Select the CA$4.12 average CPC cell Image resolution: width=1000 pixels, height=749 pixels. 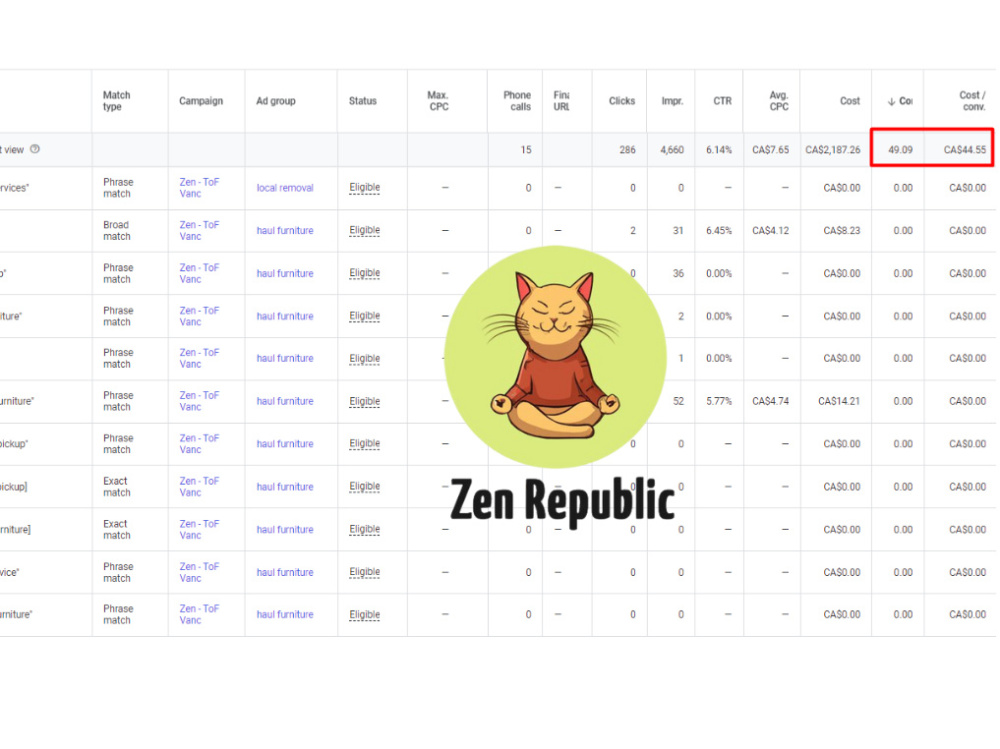pyautogui.click(x=770, y=231)
